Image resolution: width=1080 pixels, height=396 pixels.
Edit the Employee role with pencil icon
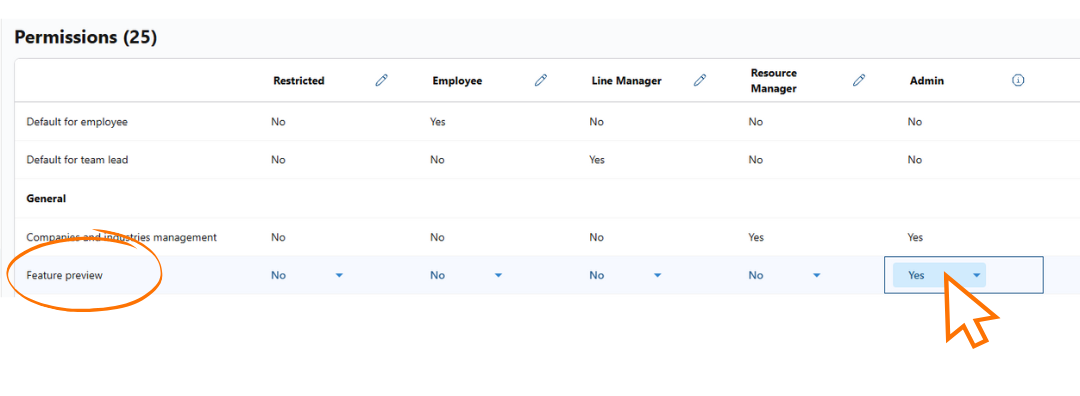tap(541, 81)
